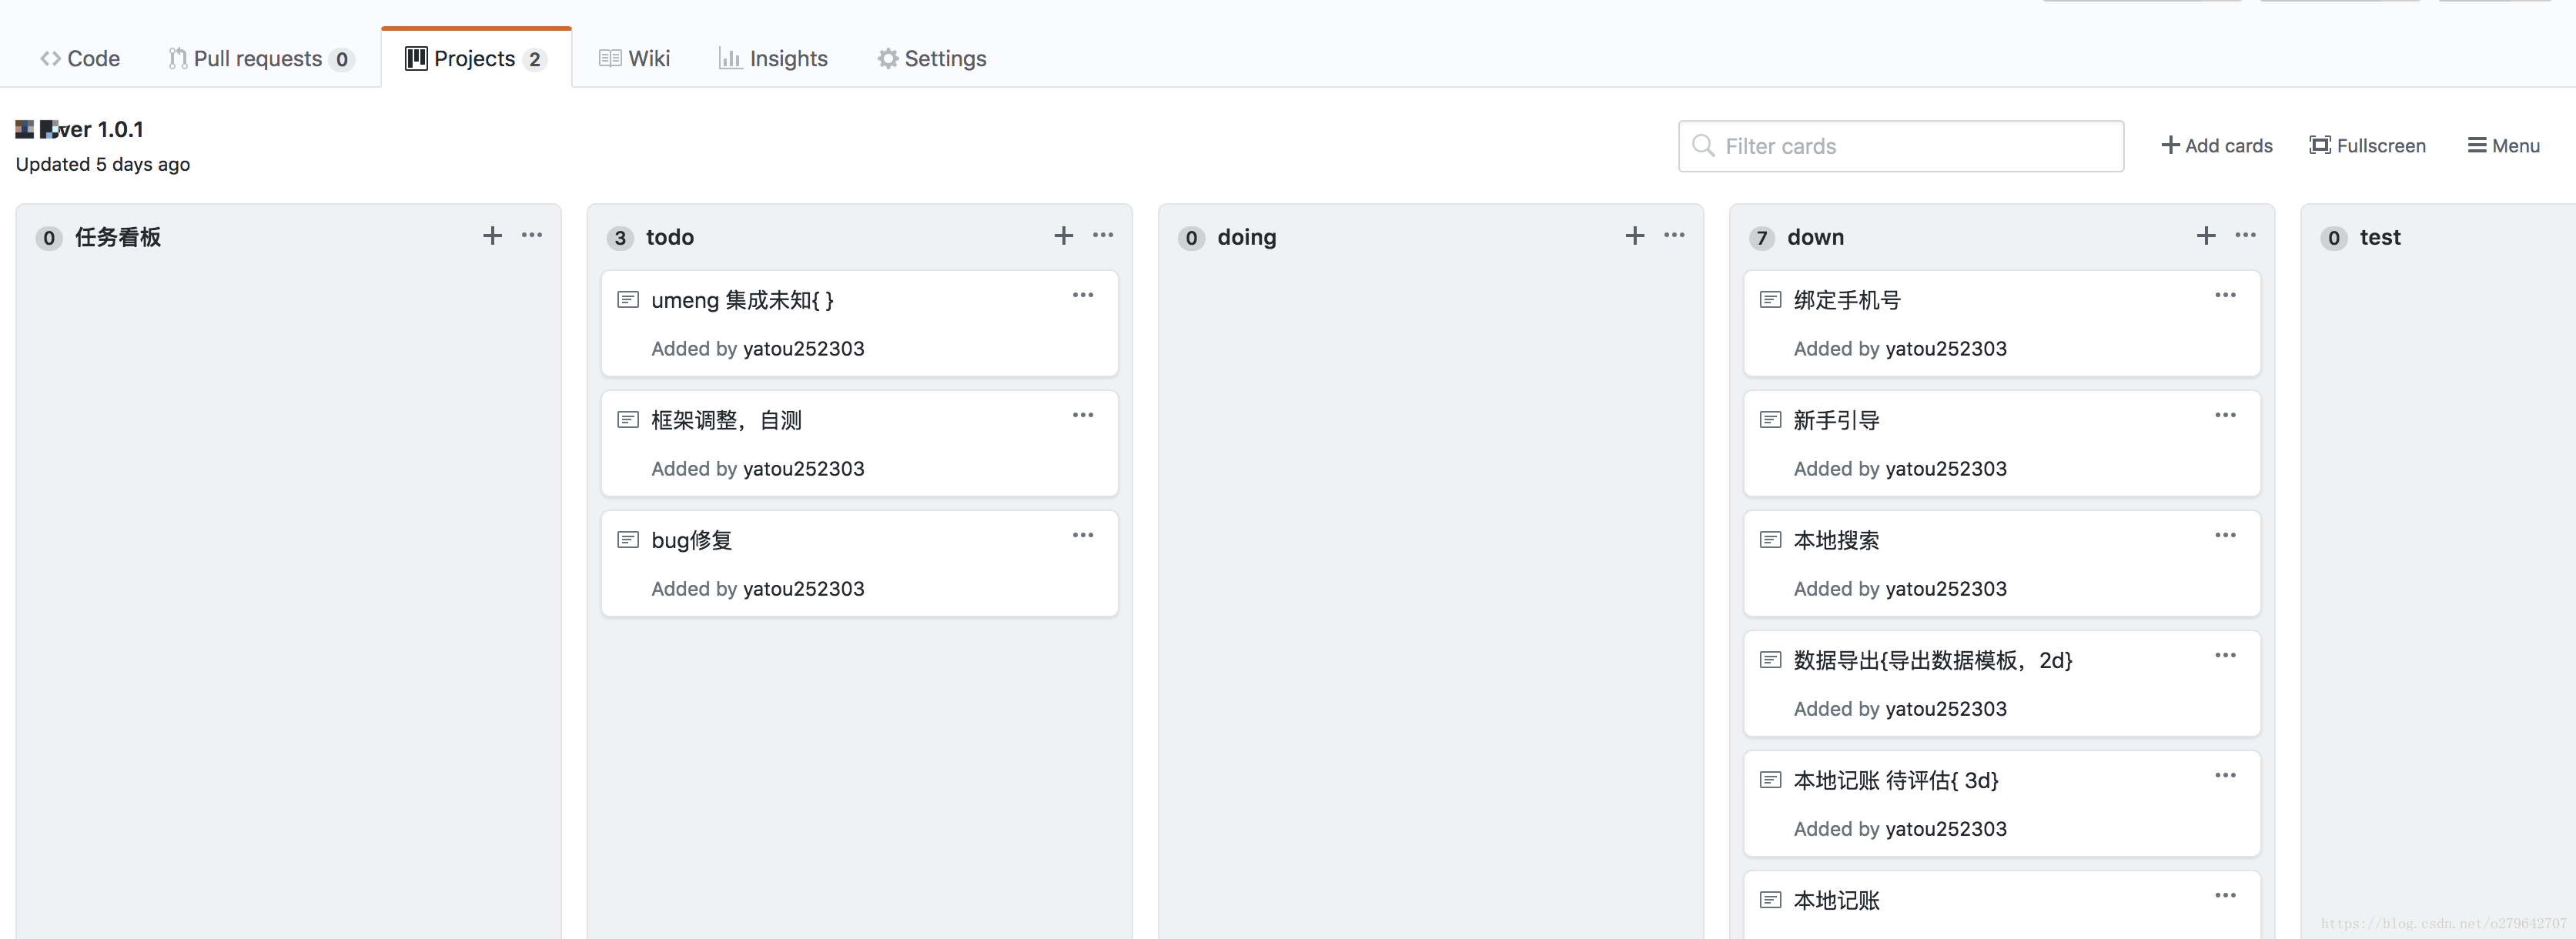Open options for 数据导出 card
This screenshot has height=939, width=2576.
2225,655
